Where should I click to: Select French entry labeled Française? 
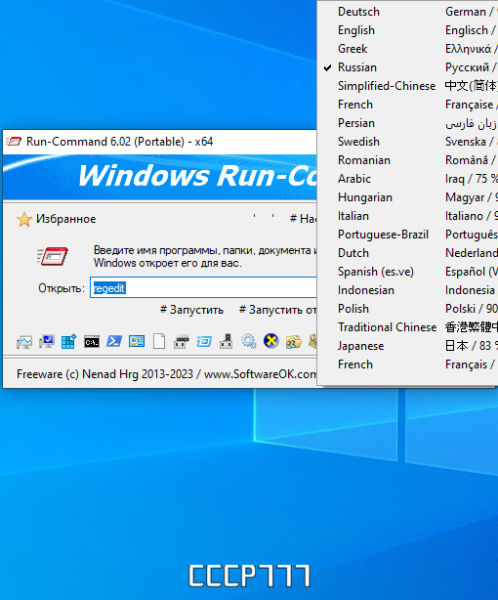click(x=407, y=104)
